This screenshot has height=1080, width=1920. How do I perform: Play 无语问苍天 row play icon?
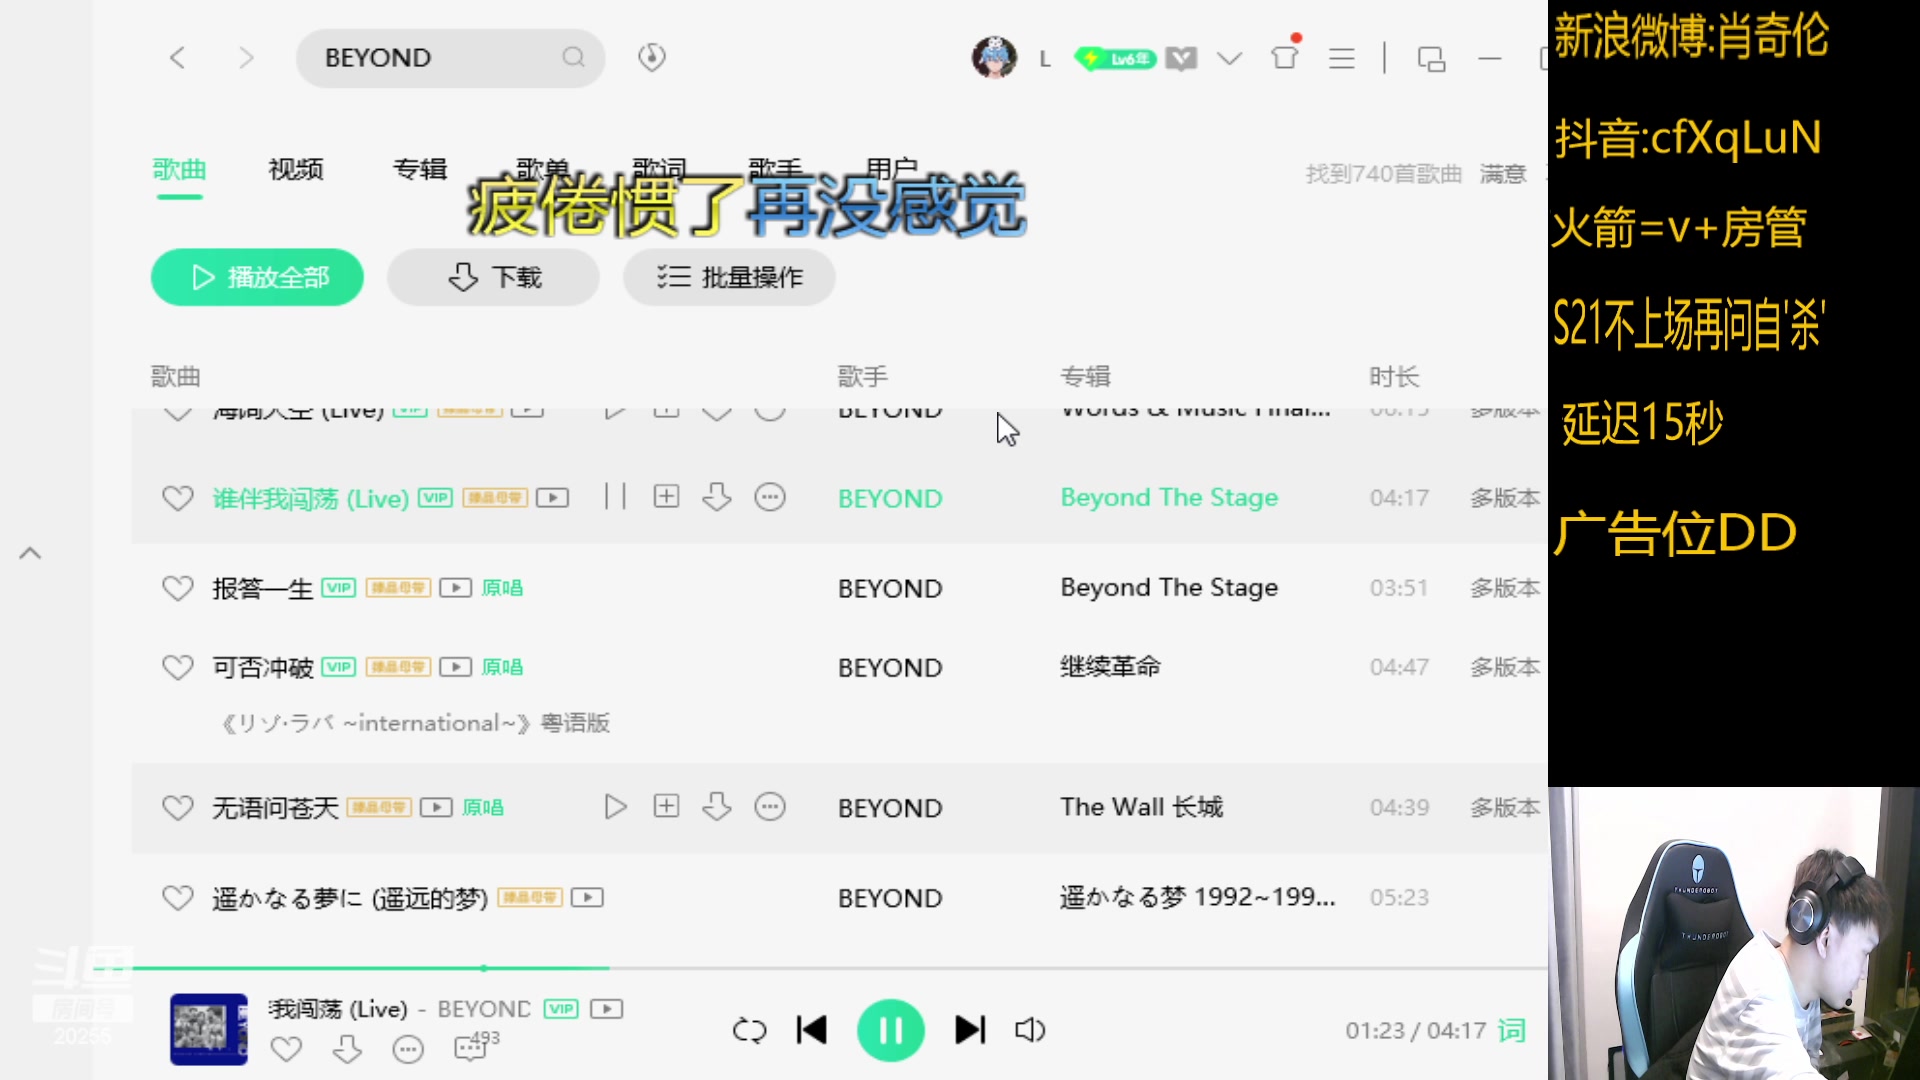point(615,807)
